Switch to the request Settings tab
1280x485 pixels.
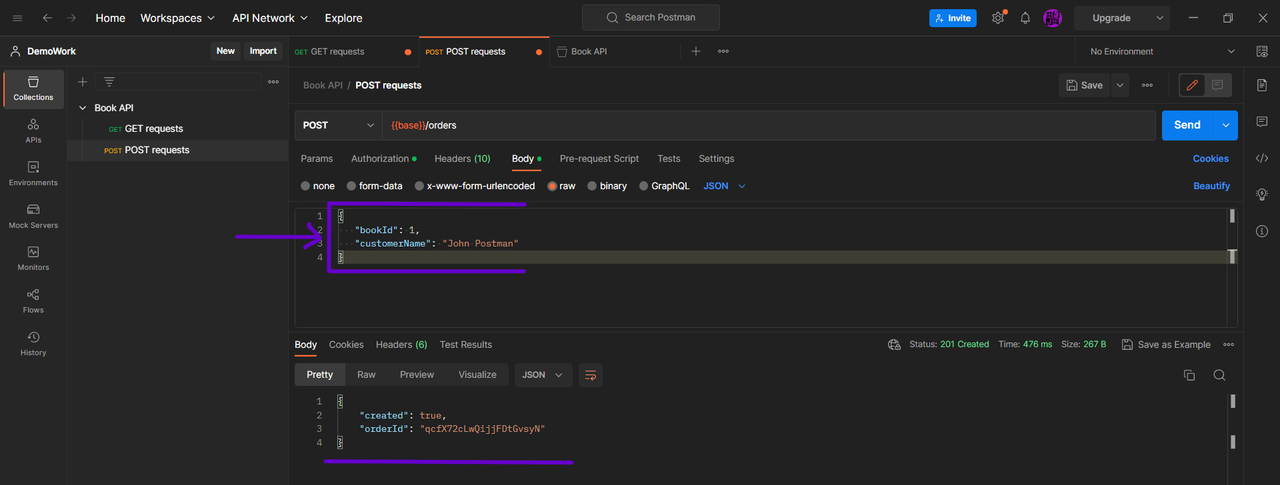pyautogui.click(x=716, y=159)
